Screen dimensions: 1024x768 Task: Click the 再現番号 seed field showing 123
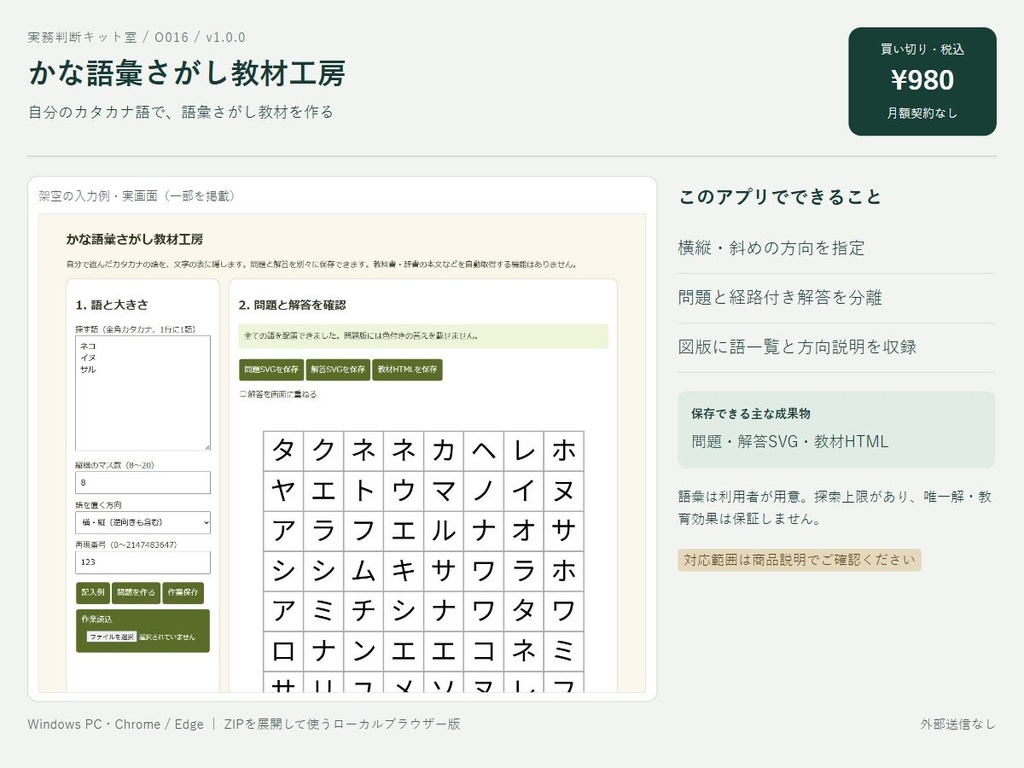pyautogui.click(x=143, y=562)
